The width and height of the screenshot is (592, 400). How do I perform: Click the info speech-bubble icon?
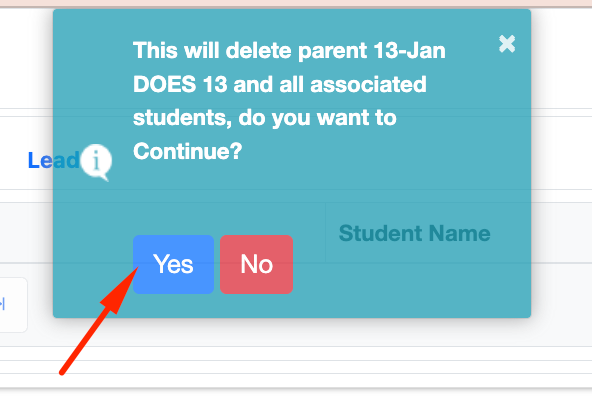coord(96,162)
